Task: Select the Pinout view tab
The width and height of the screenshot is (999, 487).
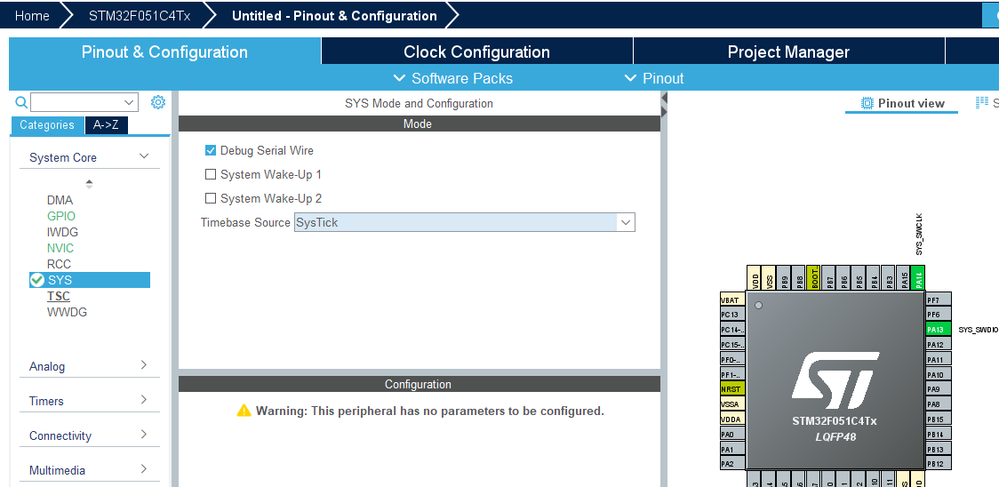Action: (x=902, y=103)
